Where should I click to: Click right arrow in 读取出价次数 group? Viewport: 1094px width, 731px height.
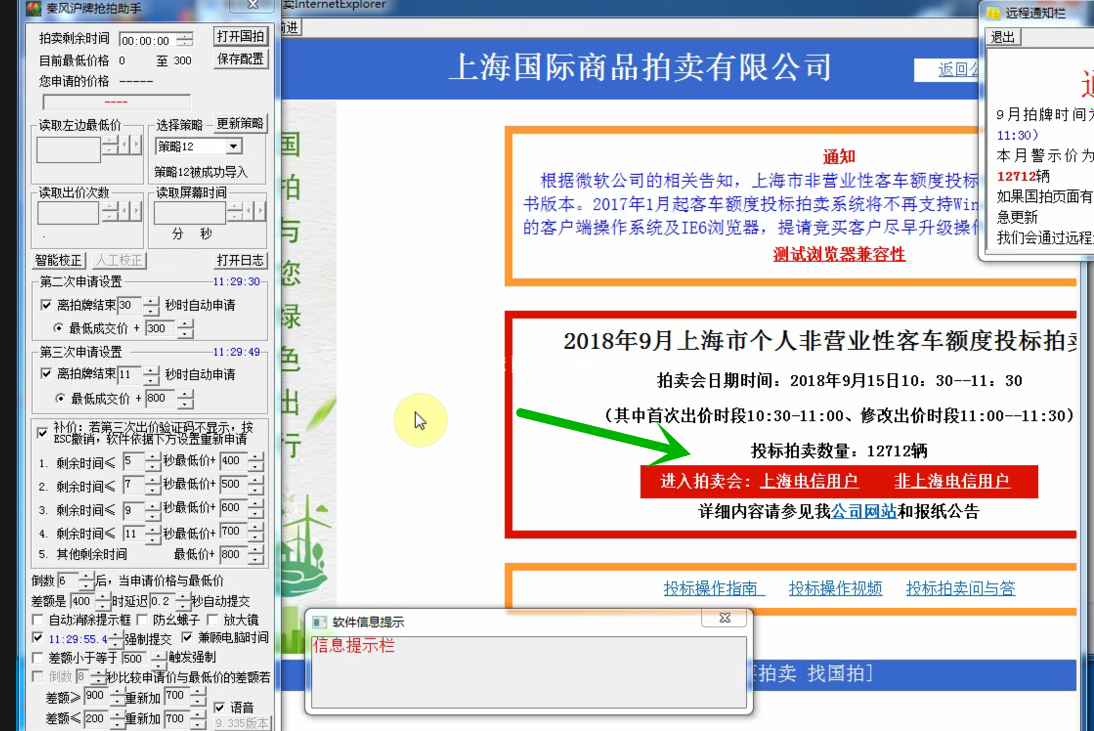(x=136, y=210)
